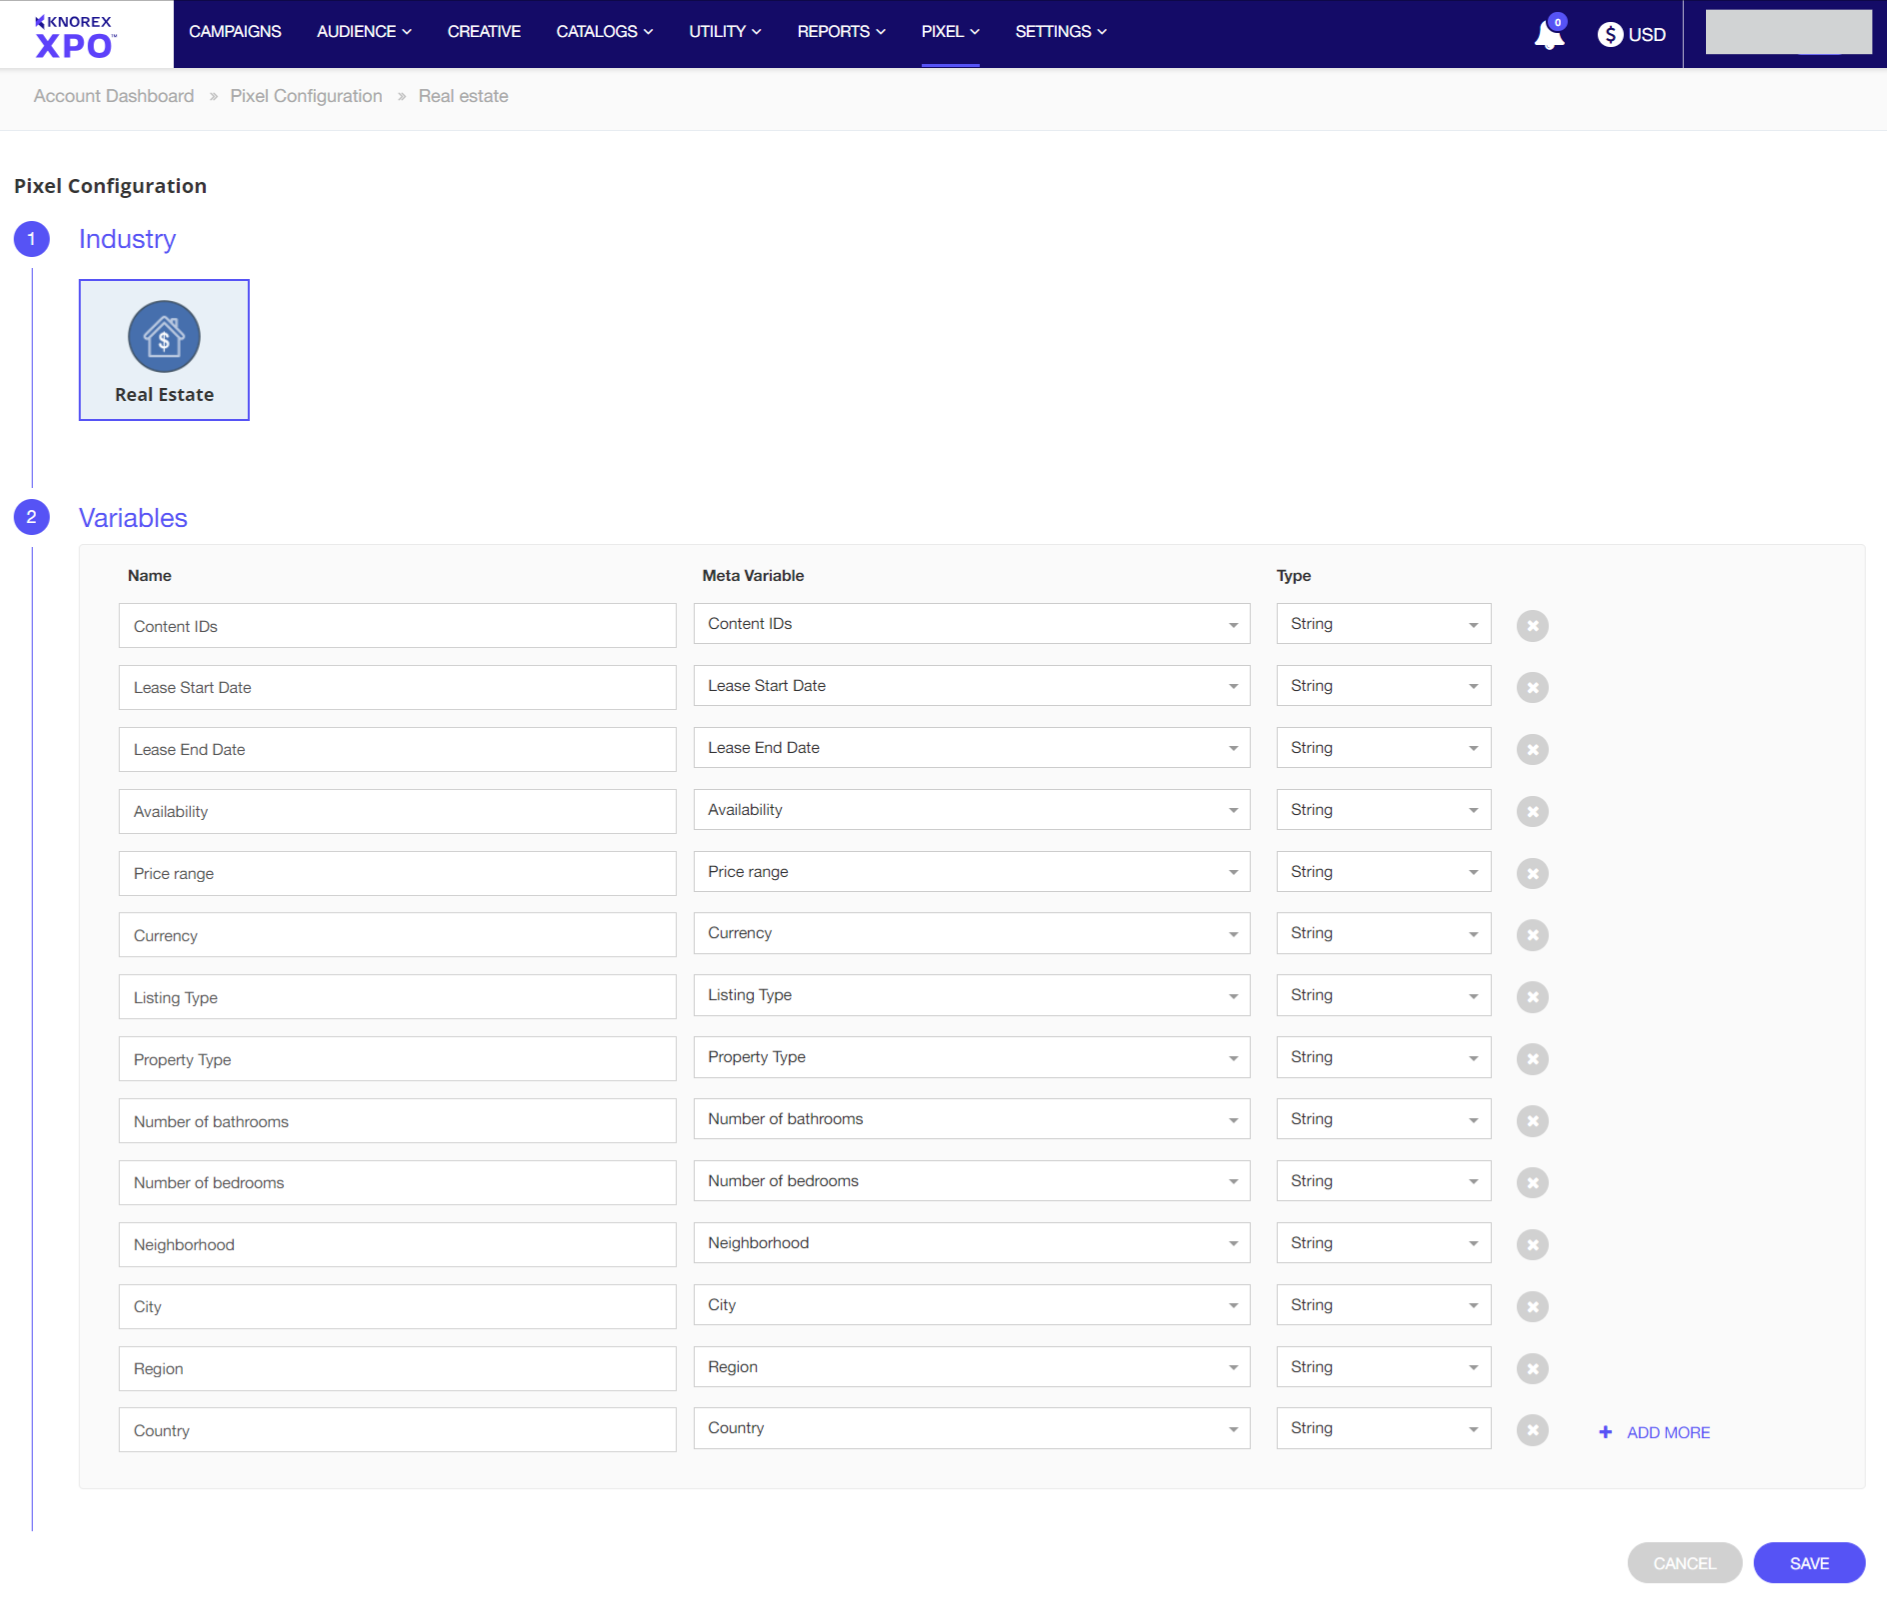Open the Content IDs meta variable dropdown

pos(972,624)
